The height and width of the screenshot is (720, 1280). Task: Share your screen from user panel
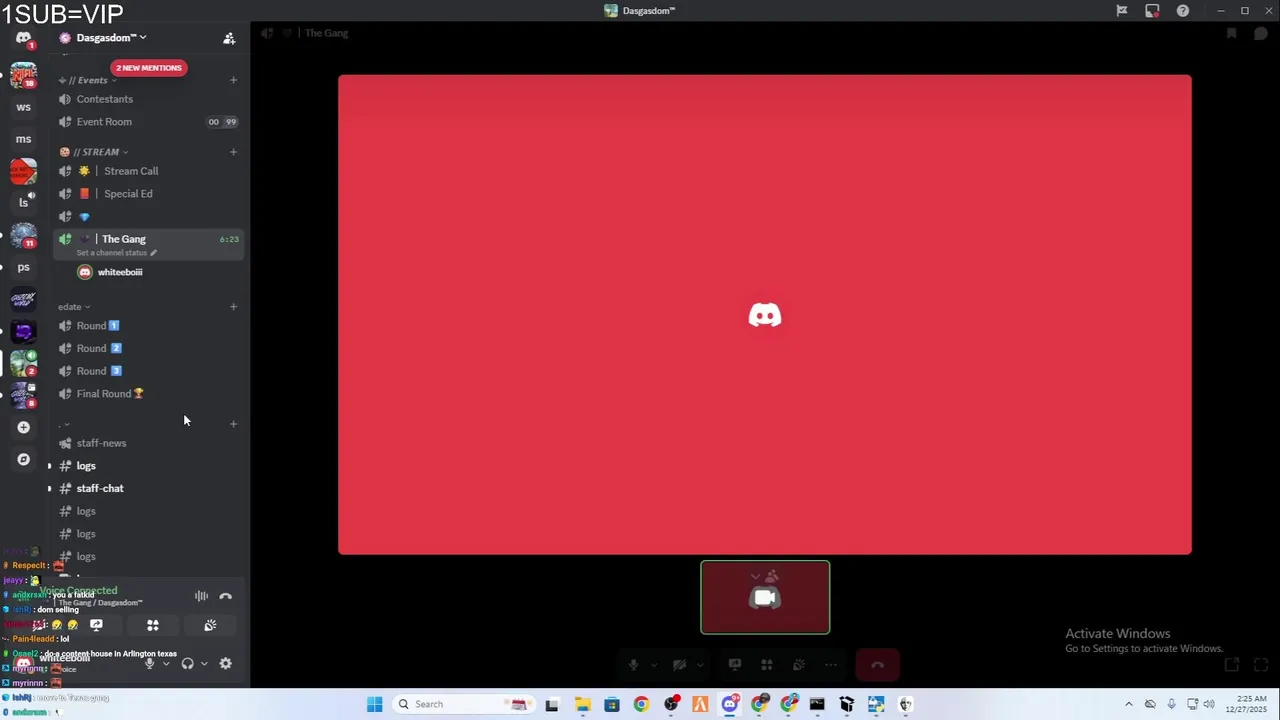pyautogui.click(x=96, y=625)
